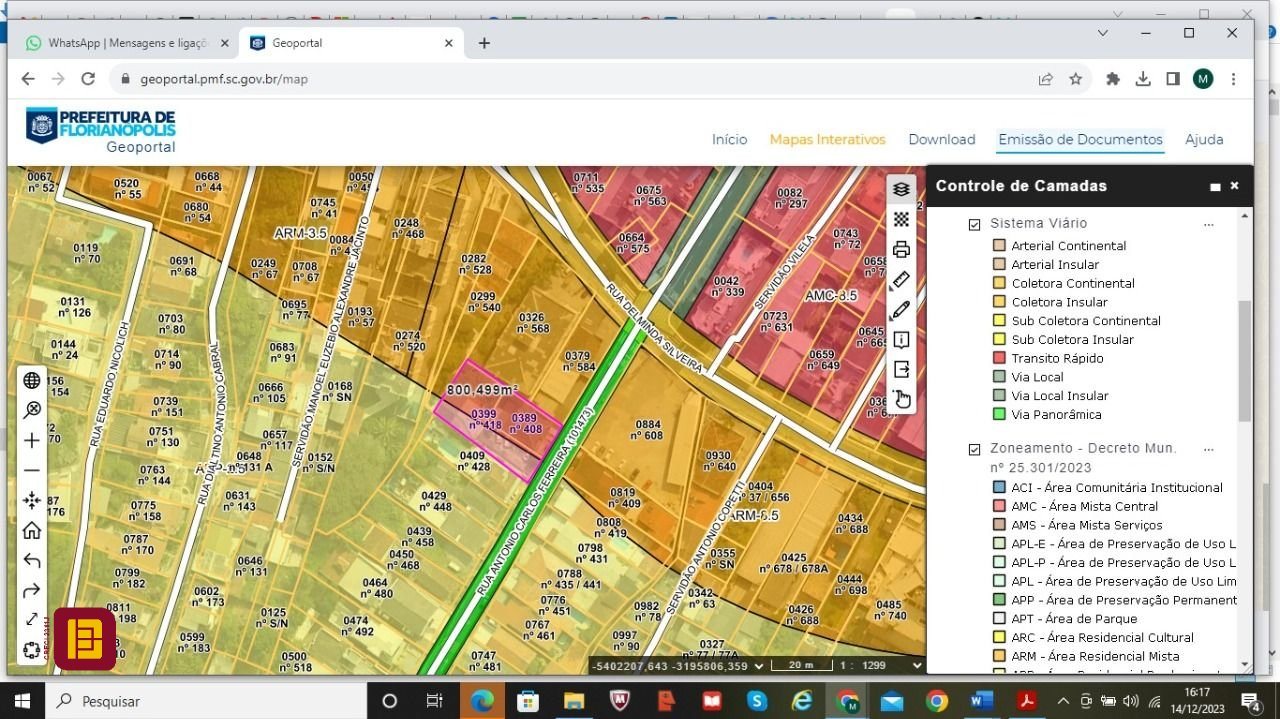Return to the home map extent
Screen dimensions: 1280x719
tap(32, 531)
